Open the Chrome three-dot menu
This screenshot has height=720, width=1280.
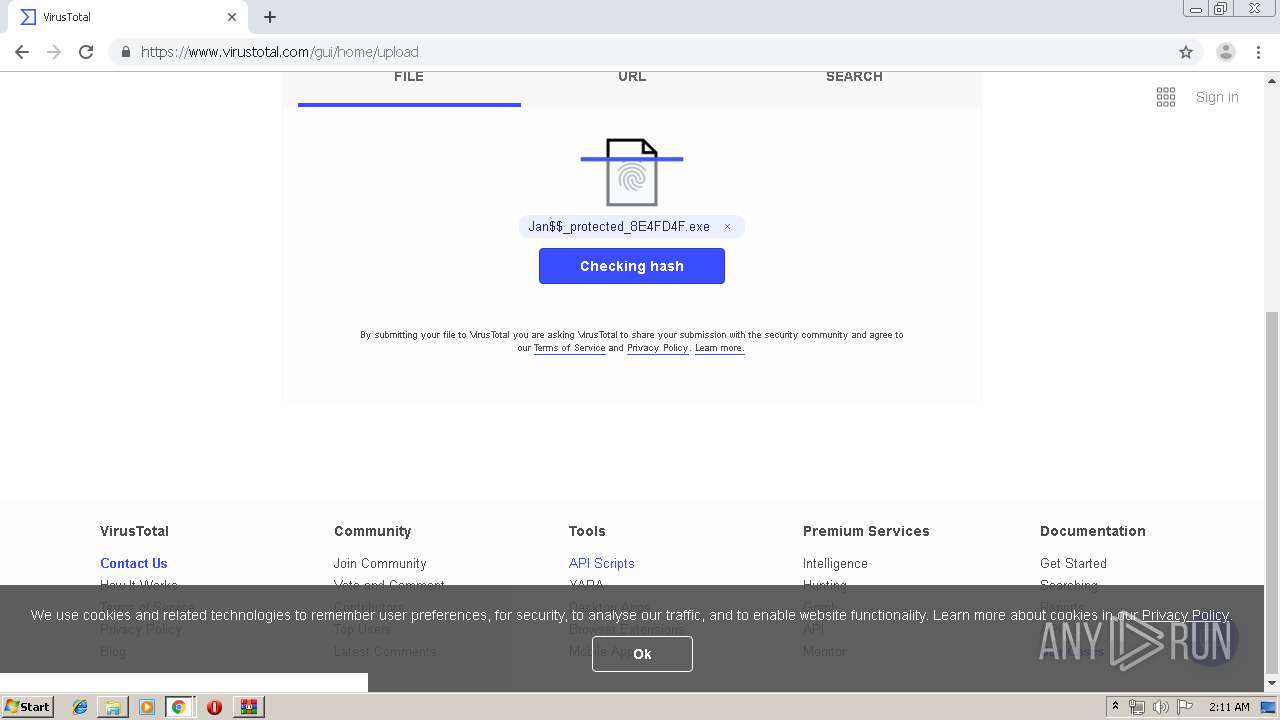point(1258,52)
